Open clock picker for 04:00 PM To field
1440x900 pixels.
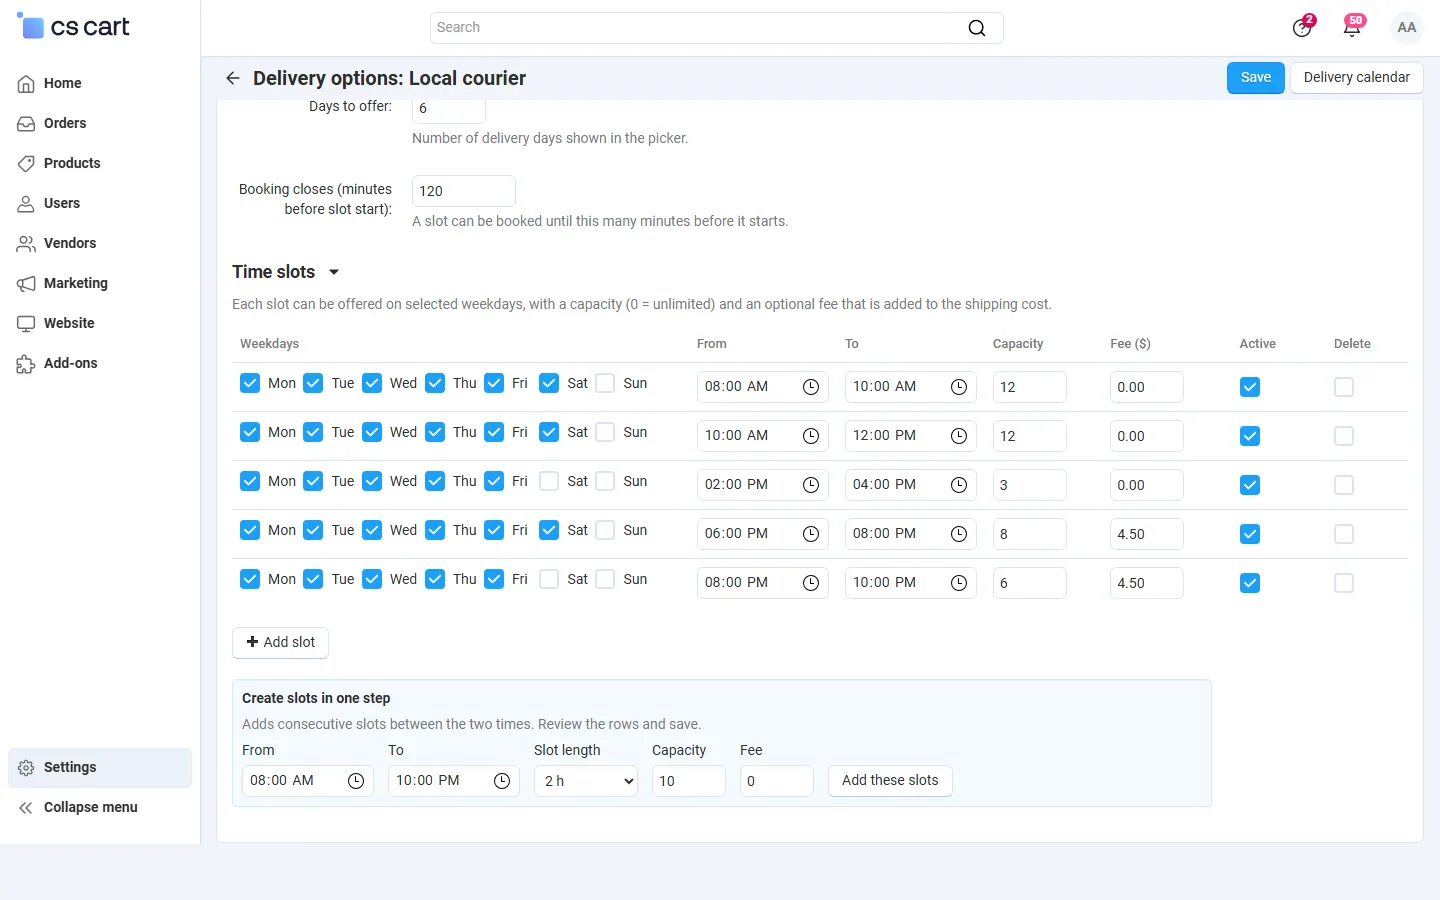point(959,485)
